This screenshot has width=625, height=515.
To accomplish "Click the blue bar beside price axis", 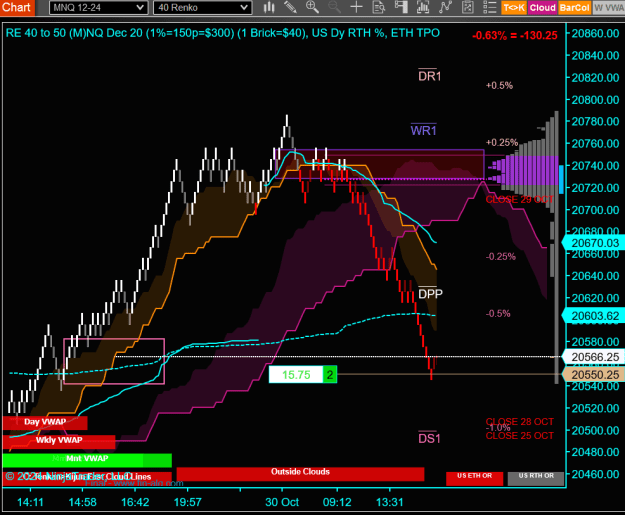I will coord(561,179).
